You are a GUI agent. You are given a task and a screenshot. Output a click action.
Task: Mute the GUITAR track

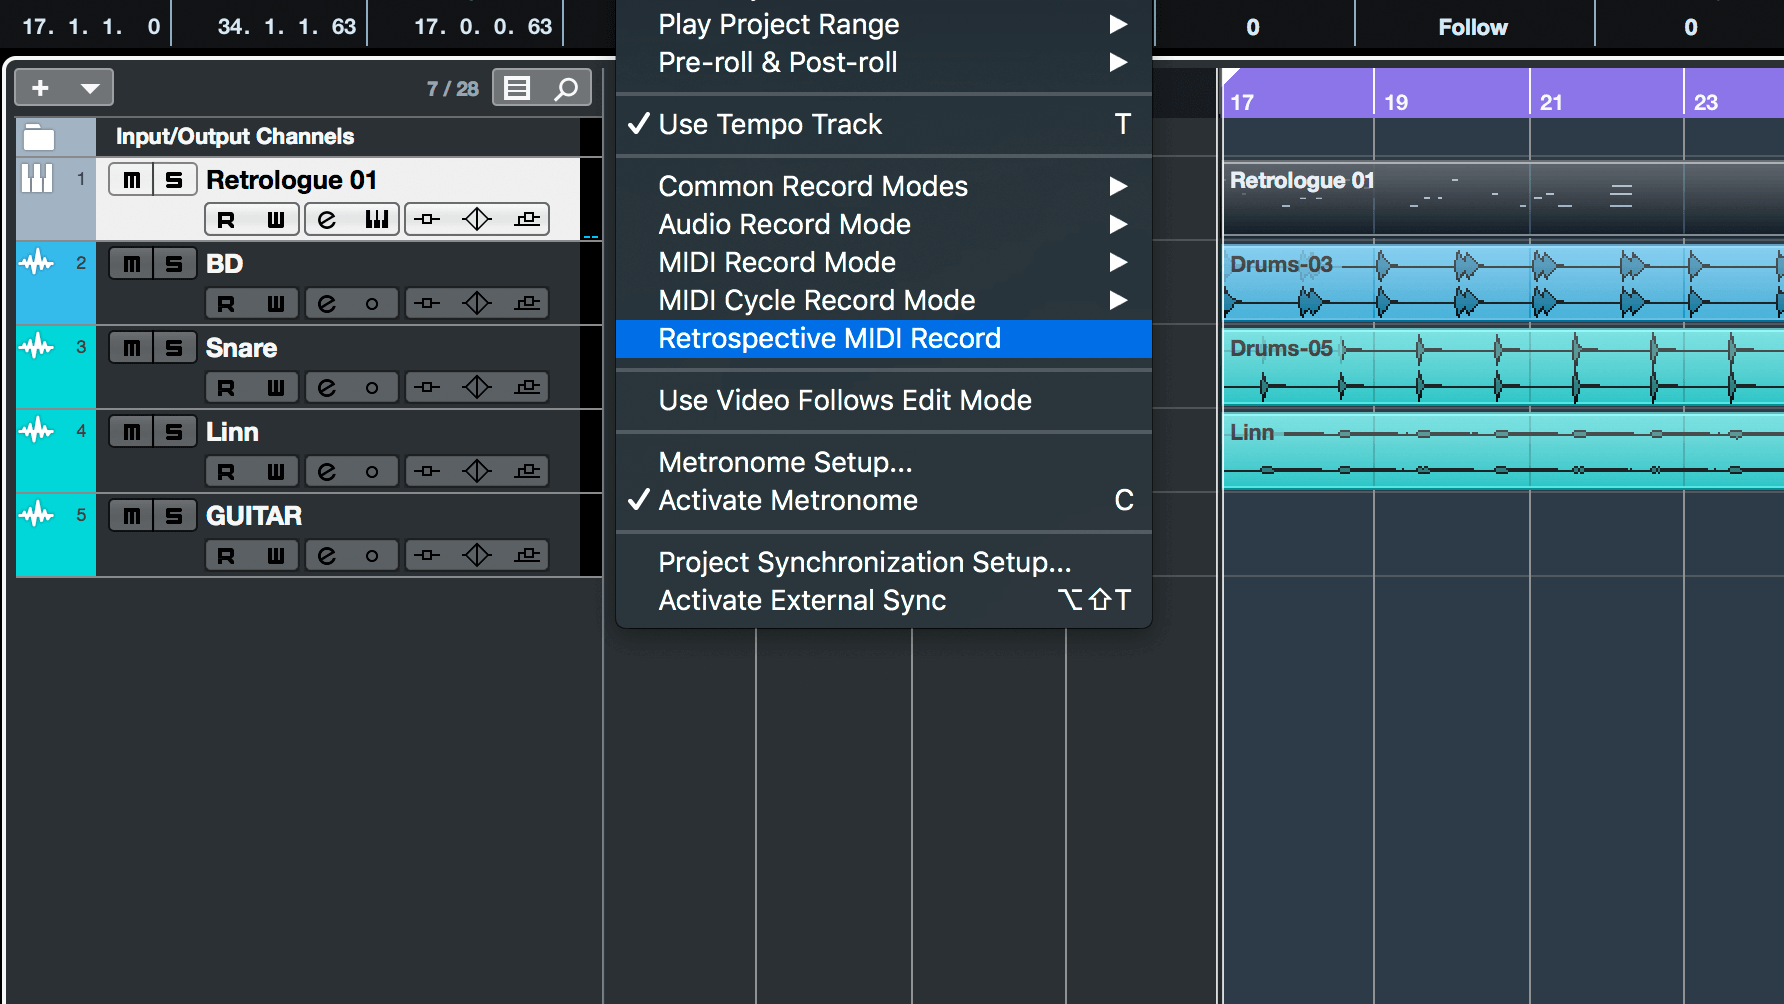point(132,516)
